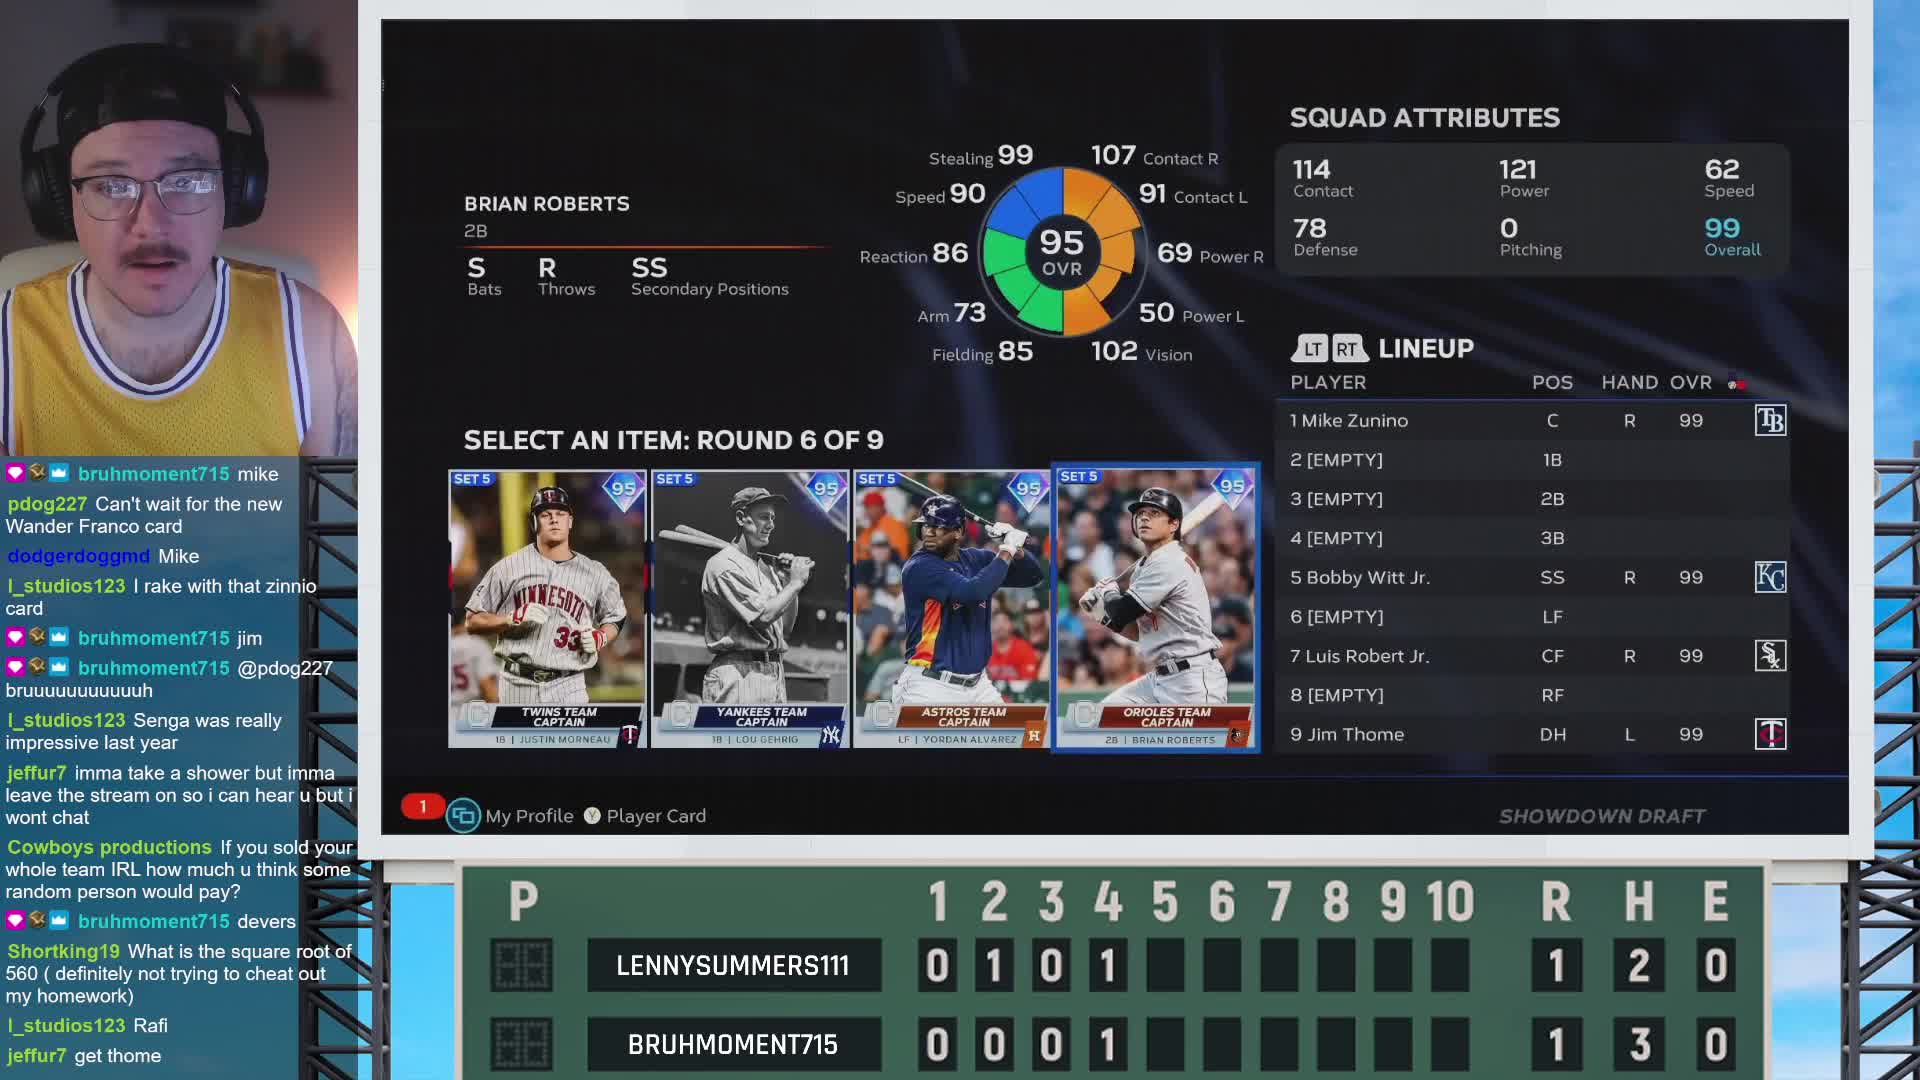This screenshot has height=1080, width=1920.
Task: Click LENNYSUMMERS111 on the scoreboard
Action: [733, 966]
